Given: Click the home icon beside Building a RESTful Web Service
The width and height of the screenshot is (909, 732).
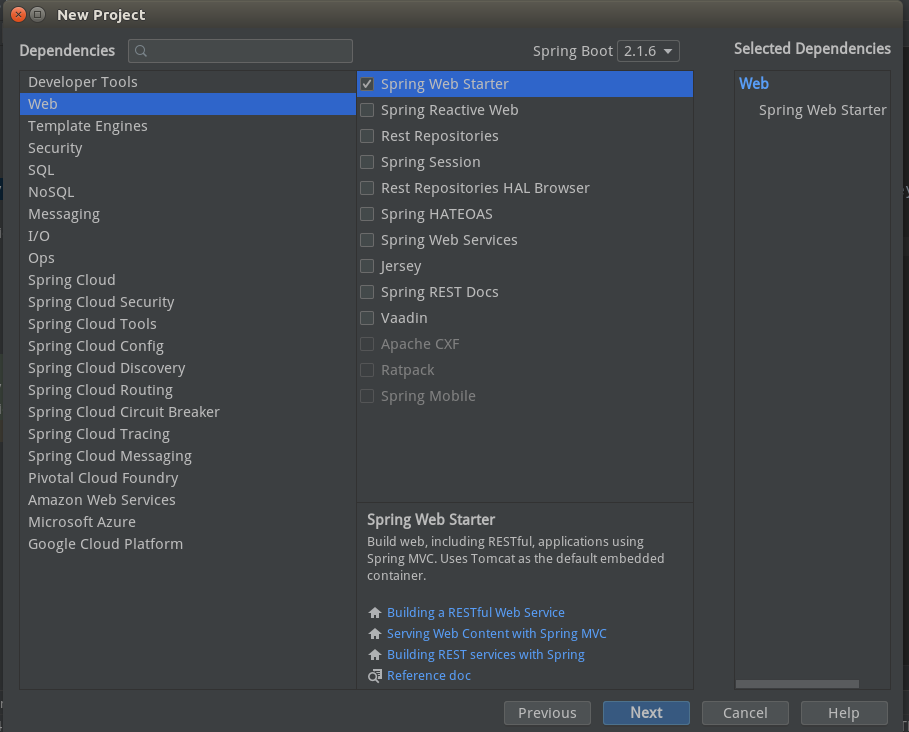Looking at the screenshot, I should 375,613.
